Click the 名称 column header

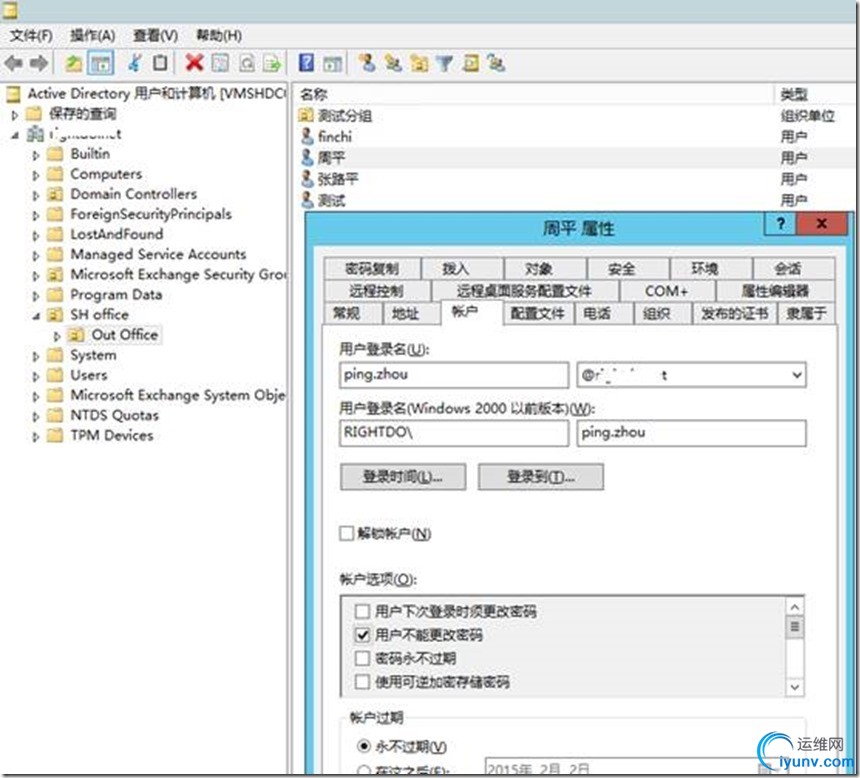point(533,94)
